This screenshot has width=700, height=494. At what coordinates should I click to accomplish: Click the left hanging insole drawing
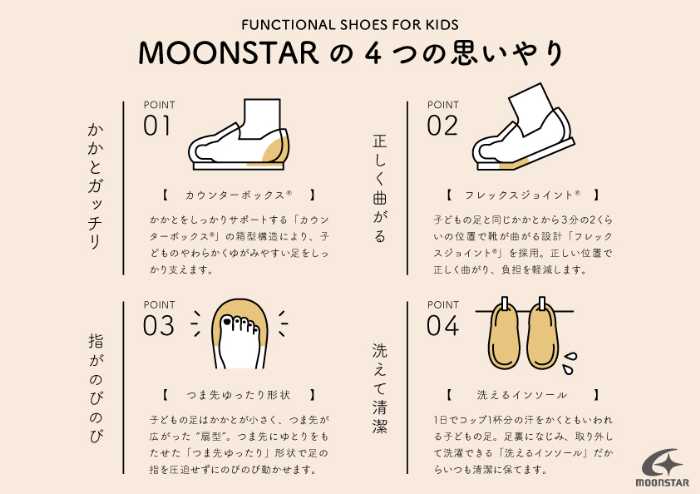tap(505, 333)
